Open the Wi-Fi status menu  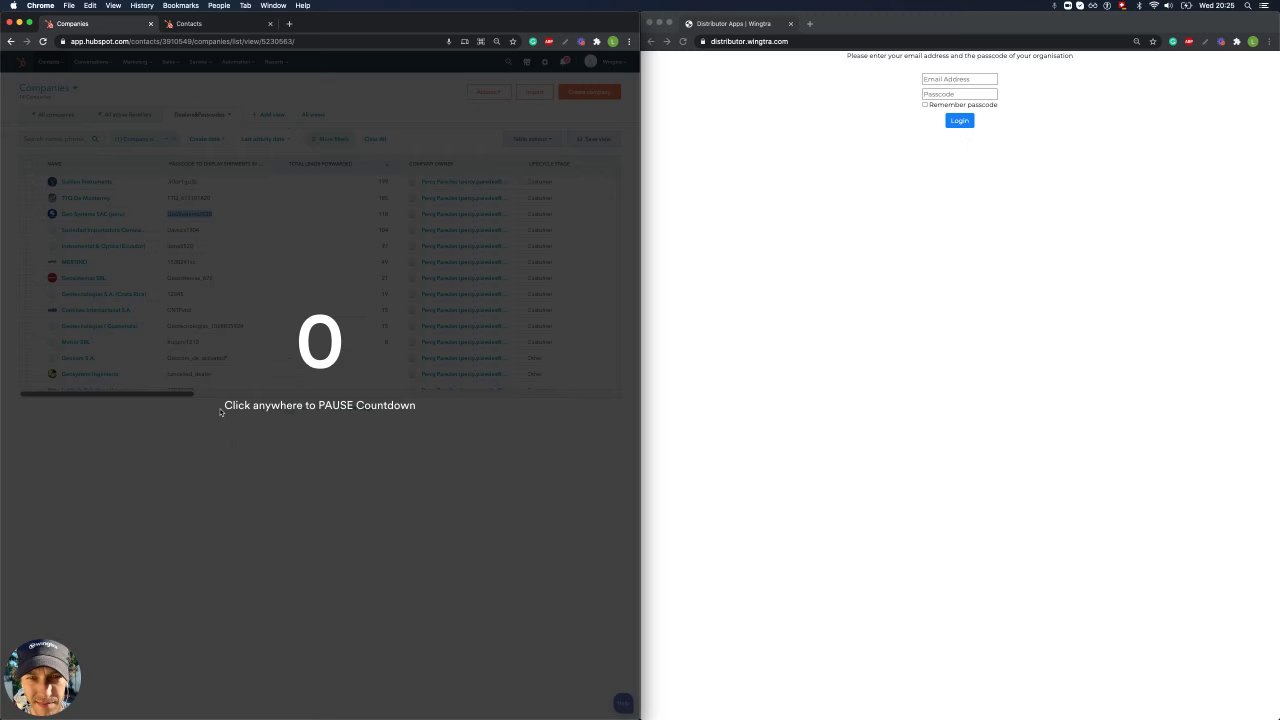[1154, 5]
